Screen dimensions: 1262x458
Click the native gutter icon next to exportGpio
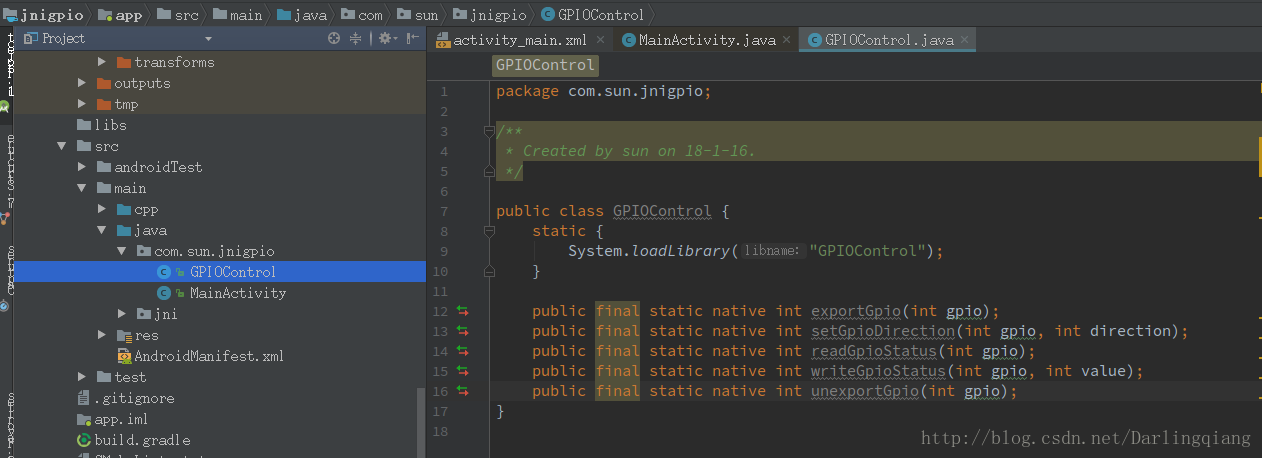tap(463, 311)
